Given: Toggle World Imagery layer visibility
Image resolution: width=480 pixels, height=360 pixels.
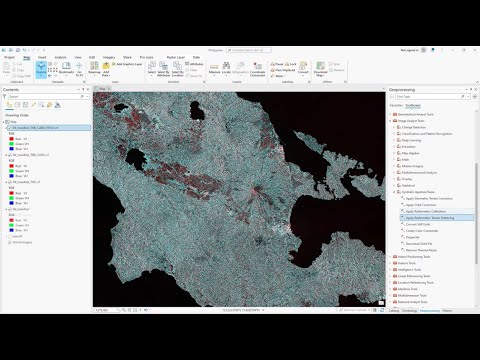Looking at the screenshot, I should [10, 243].
